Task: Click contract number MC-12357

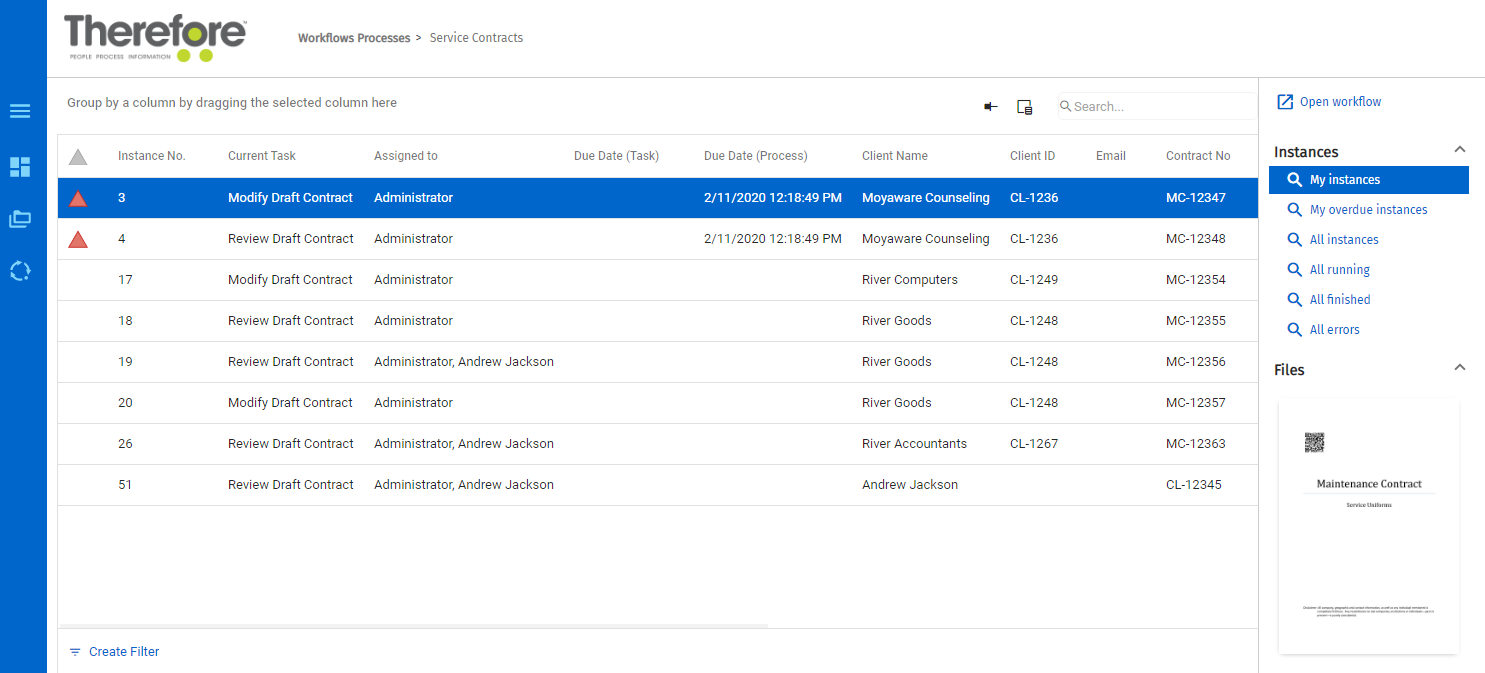Action: [x=1196, y=403]
